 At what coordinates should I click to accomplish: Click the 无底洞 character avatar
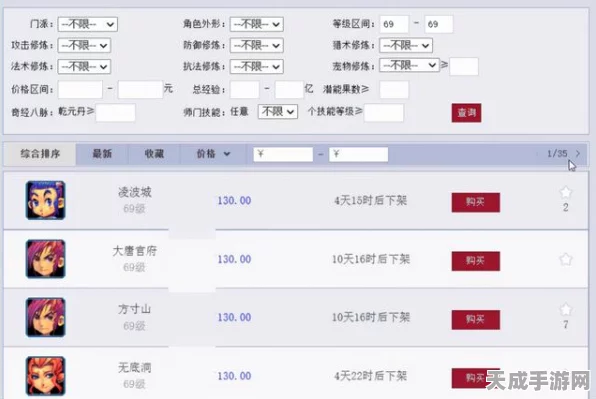pos(46,376)
